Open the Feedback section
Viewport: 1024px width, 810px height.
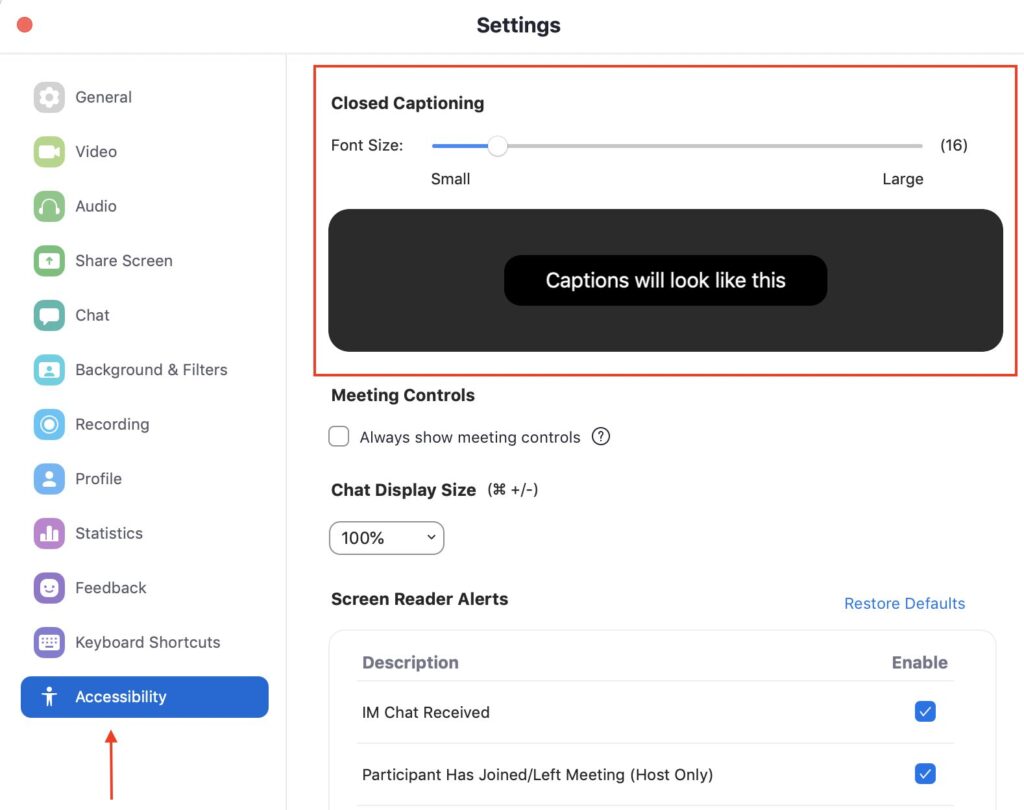(110, 588)
